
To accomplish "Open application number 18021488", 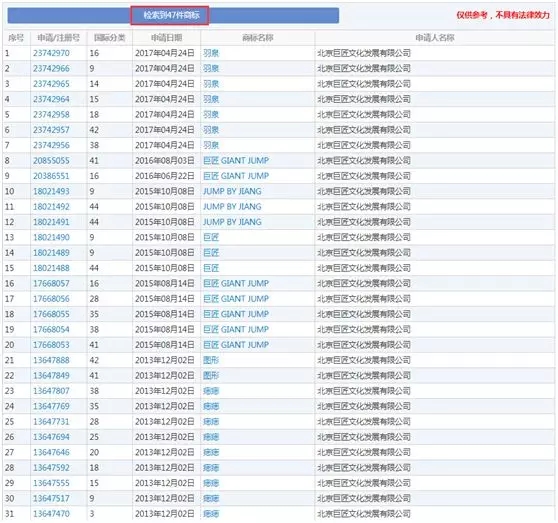I will [51, 268].
